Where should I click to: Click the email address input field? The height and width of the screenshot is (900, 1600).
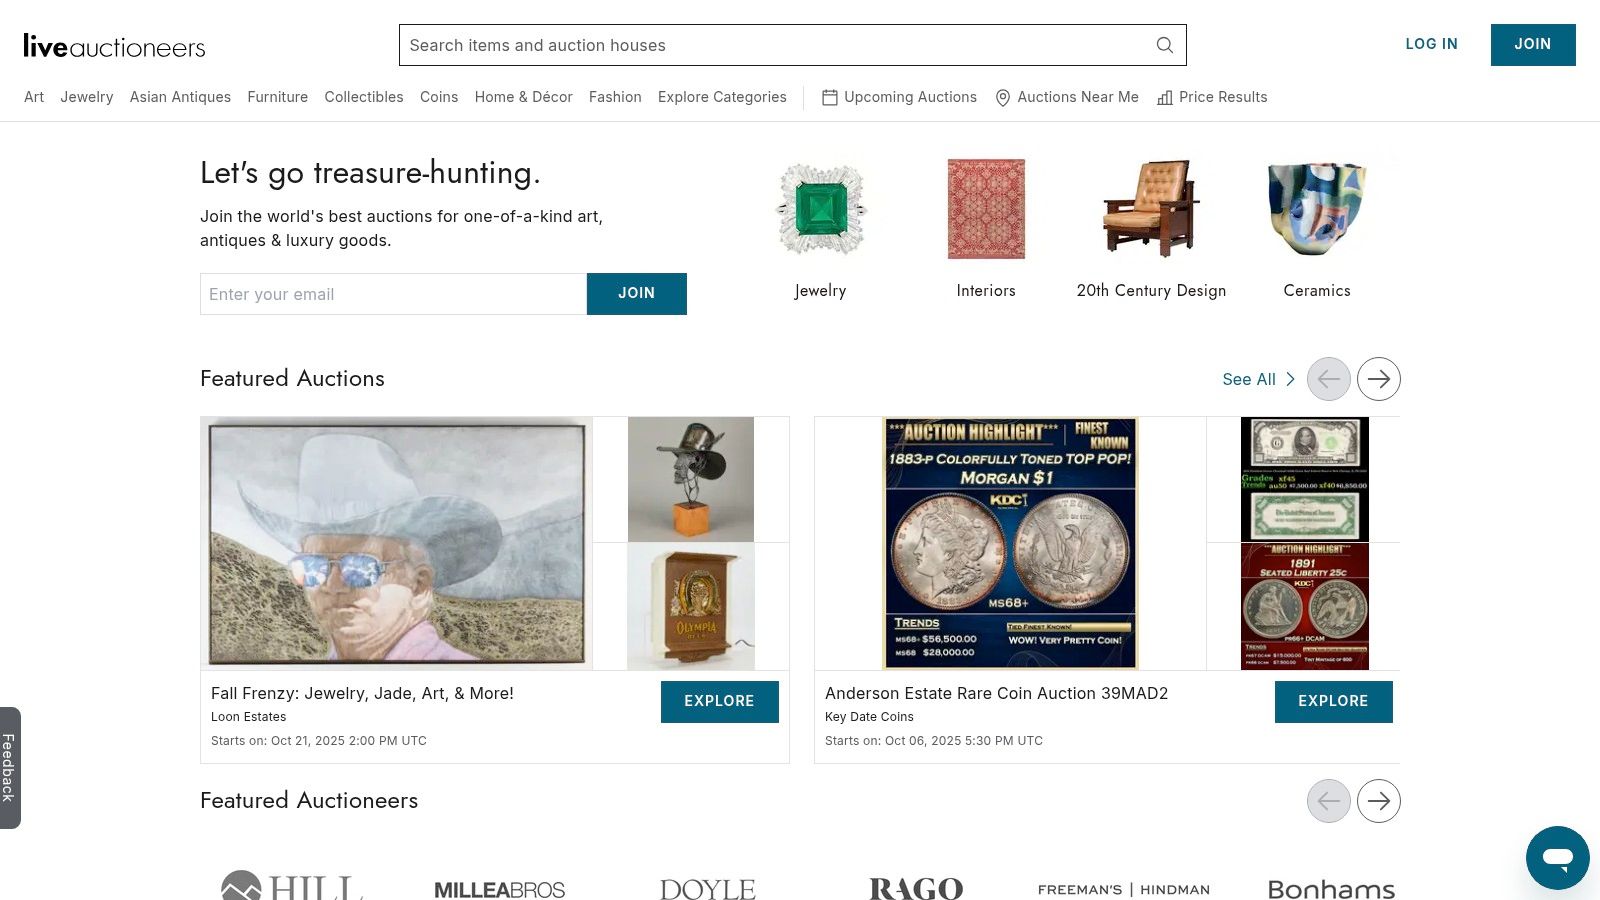(393, 294)
